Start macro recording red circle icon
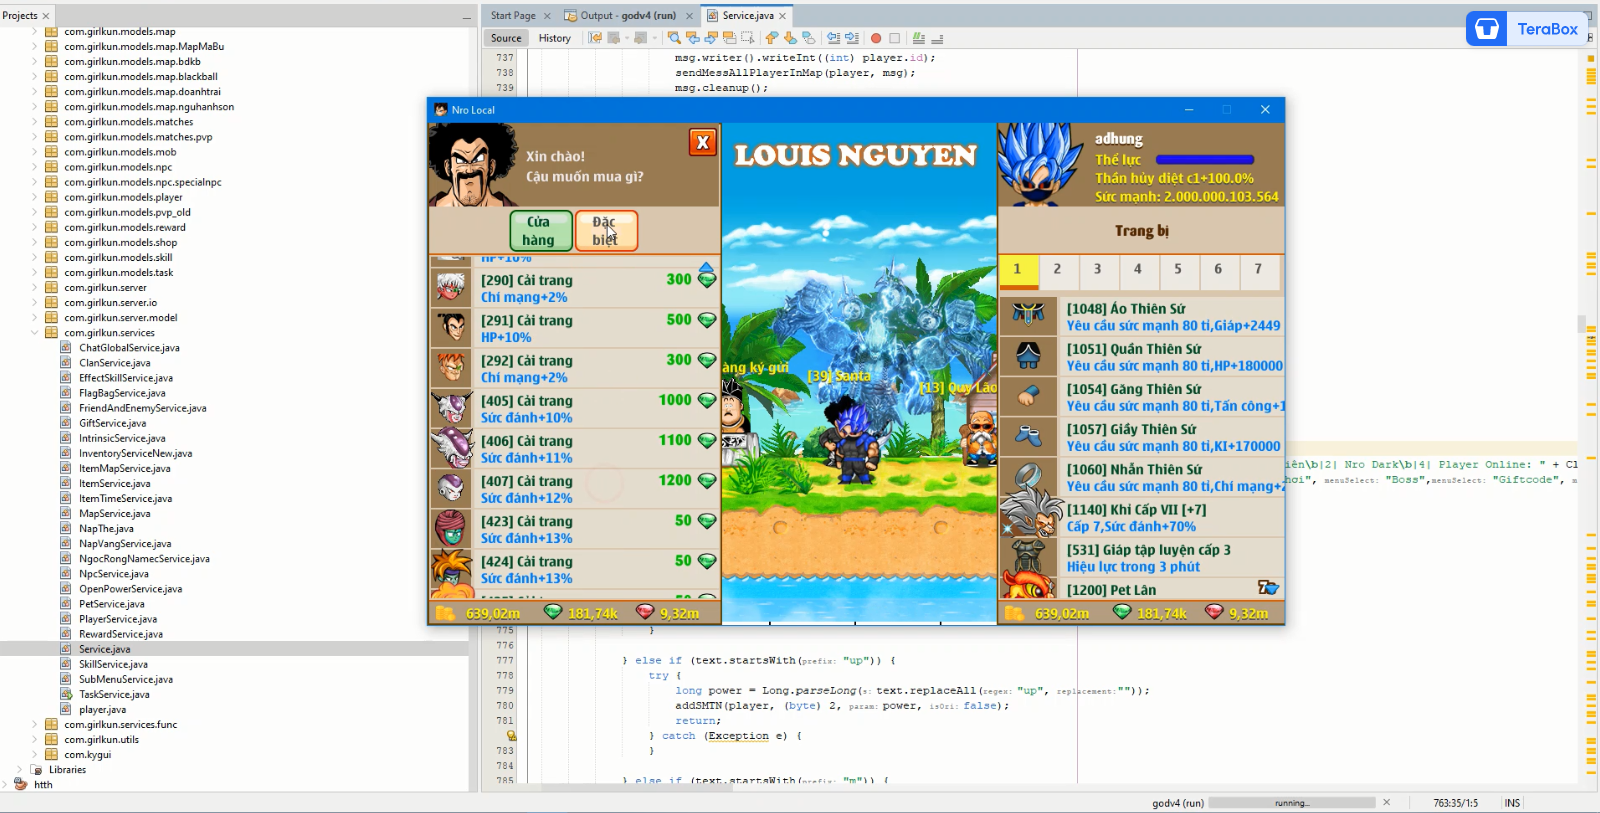The image size is (1600, 813). [876, 38]
